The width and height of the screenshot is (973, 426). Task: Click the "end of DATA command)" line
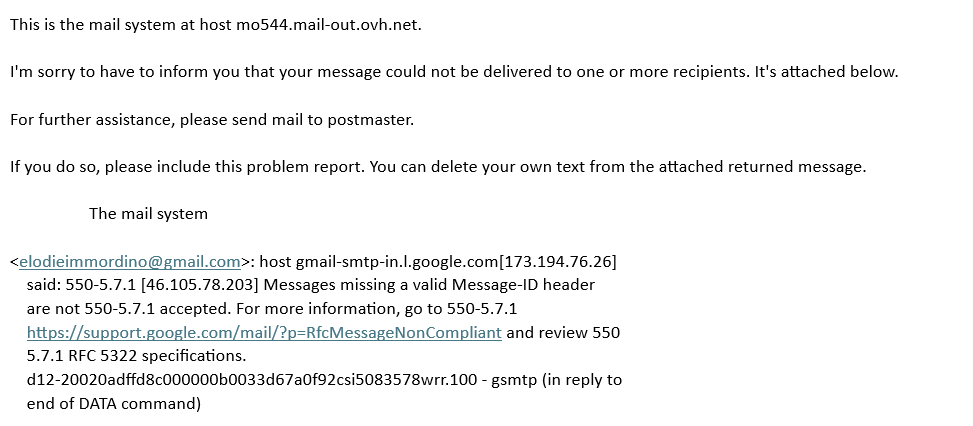click(x=114, y=404)
